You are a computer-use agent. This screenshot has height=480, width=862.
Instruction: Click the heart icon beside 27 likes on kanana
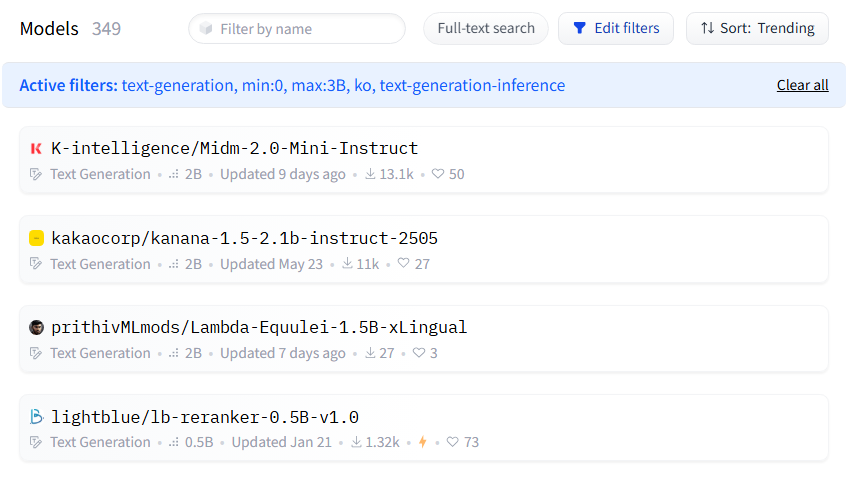coord(404,263)
